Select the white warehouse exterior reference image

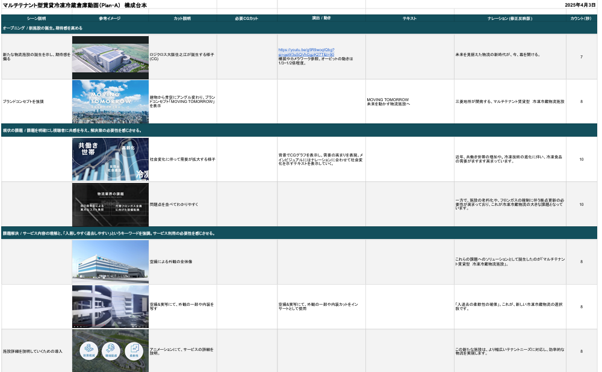coord(110,262)
